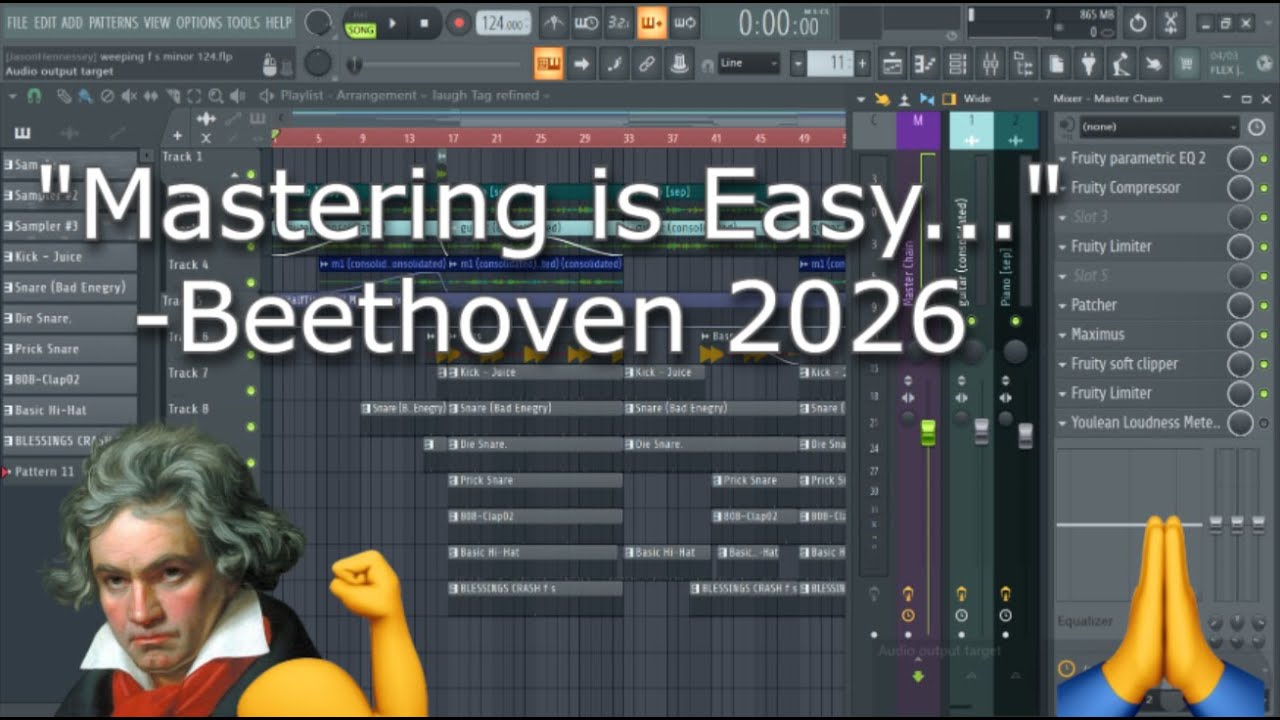
Task: Mute playlist Track 7 green dot
Action: 251,391
